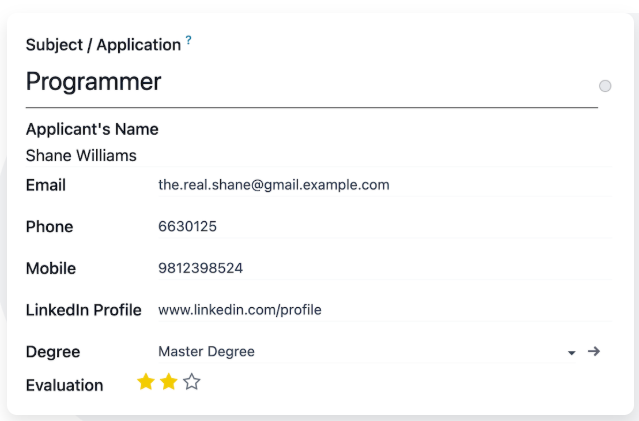639x421 pixels.
Task: Open the Master Degree record via arrow icon
Action: 594,351
